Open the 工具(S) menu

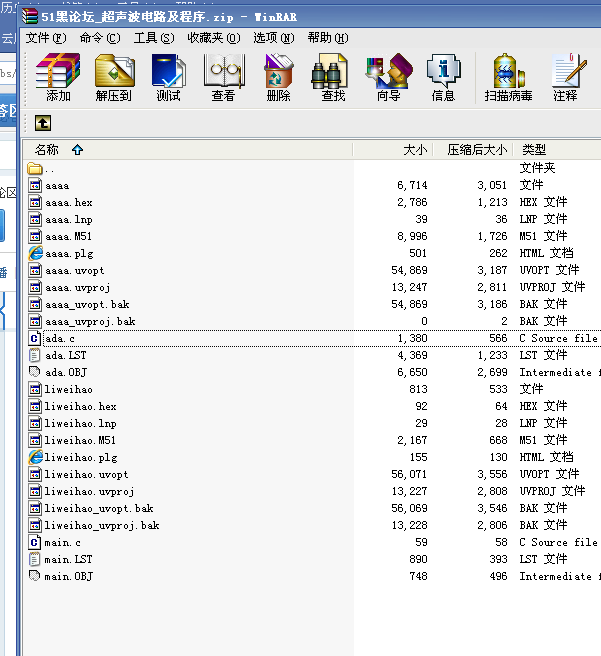click(x=154, y=38)
